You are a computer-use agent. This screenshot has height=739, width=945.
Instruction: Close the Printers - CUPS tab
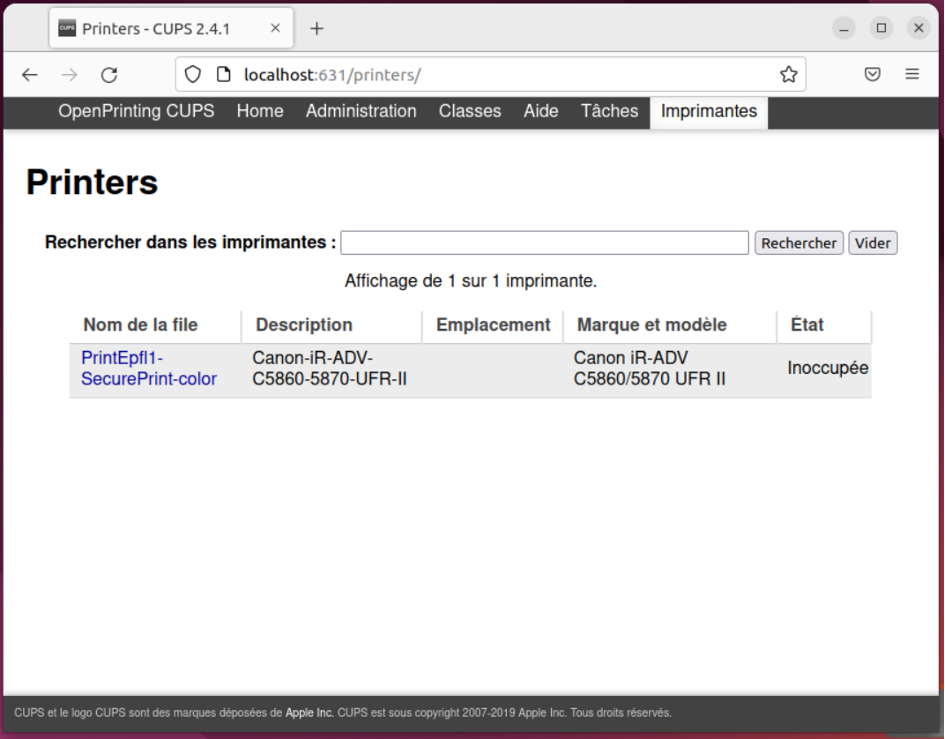[275, 28]
